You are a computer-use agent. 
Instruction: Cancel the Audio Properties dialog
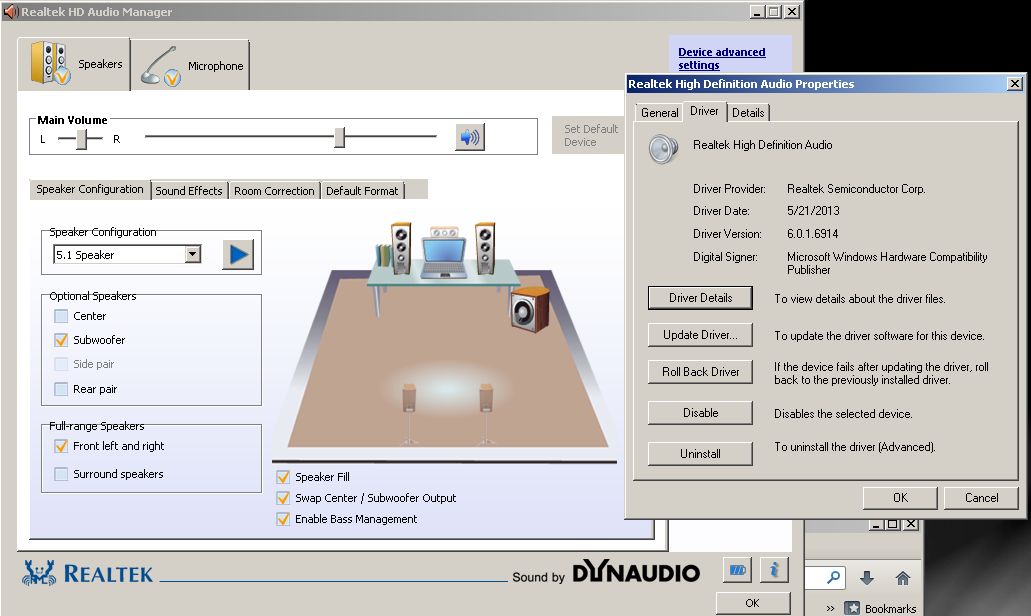(x=981, y=498)
